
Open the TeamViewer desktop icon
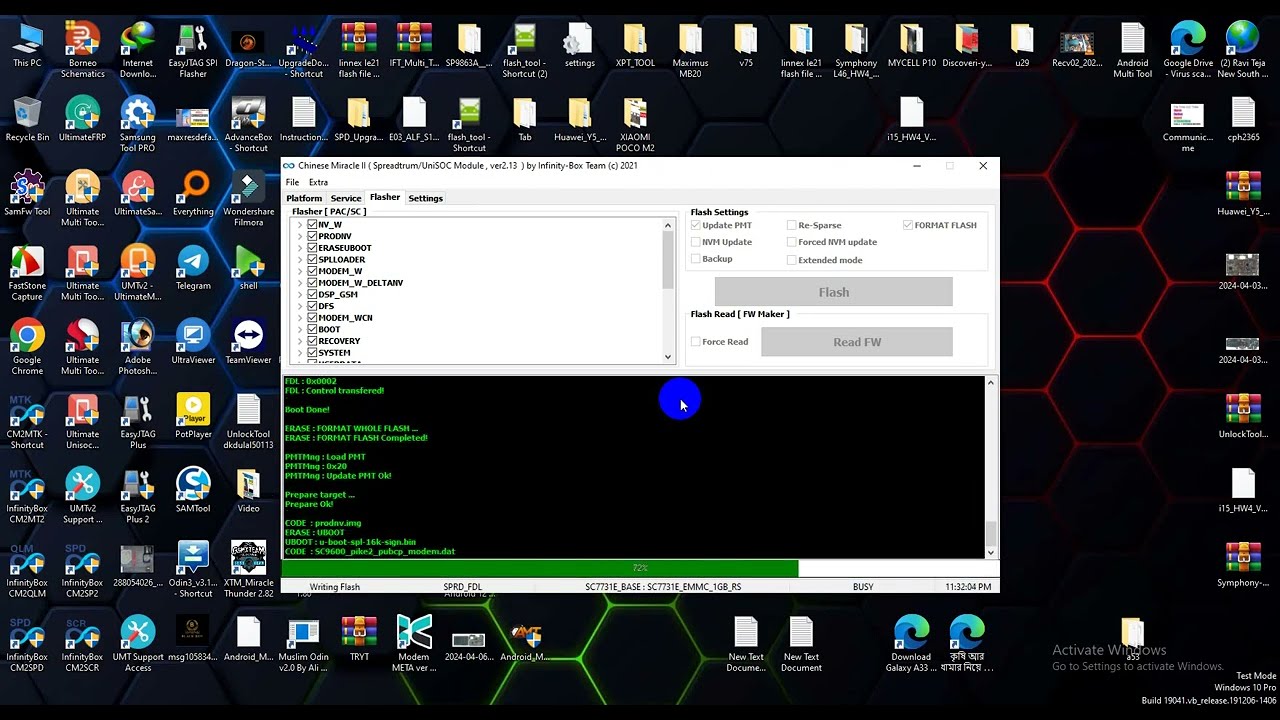[x=248, y=341]
